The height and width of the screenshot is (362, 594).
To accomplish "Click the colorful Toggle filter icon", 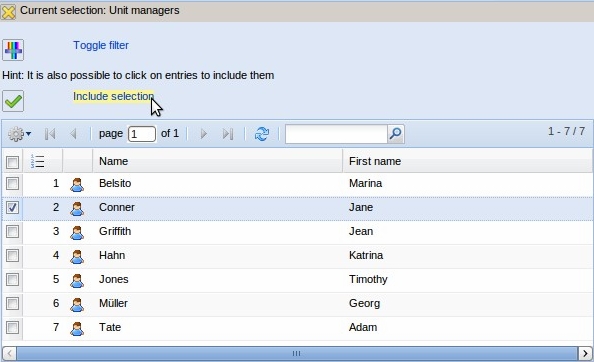I will tap(13, 50).
